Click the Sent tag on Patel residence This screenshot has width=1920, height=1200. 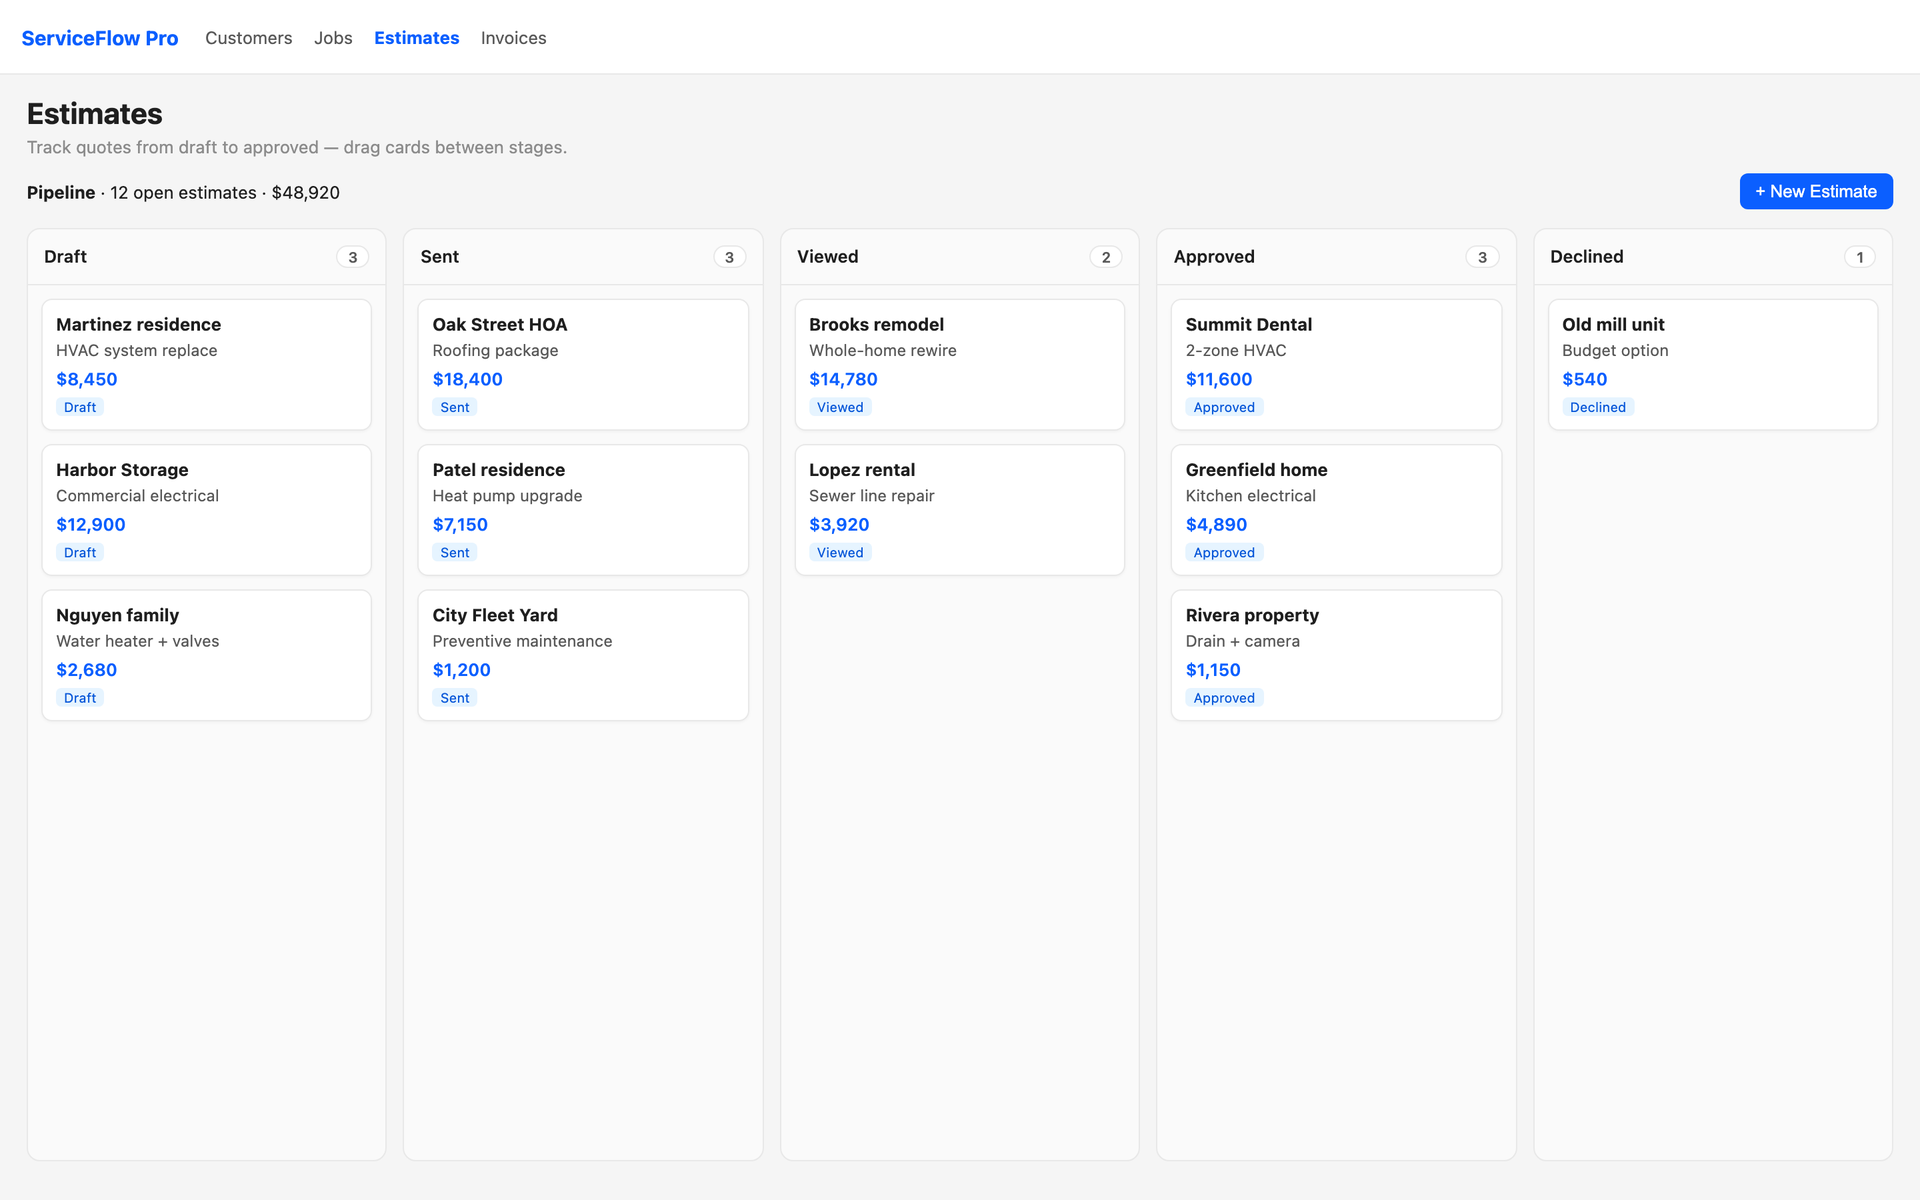click(455, 552)
